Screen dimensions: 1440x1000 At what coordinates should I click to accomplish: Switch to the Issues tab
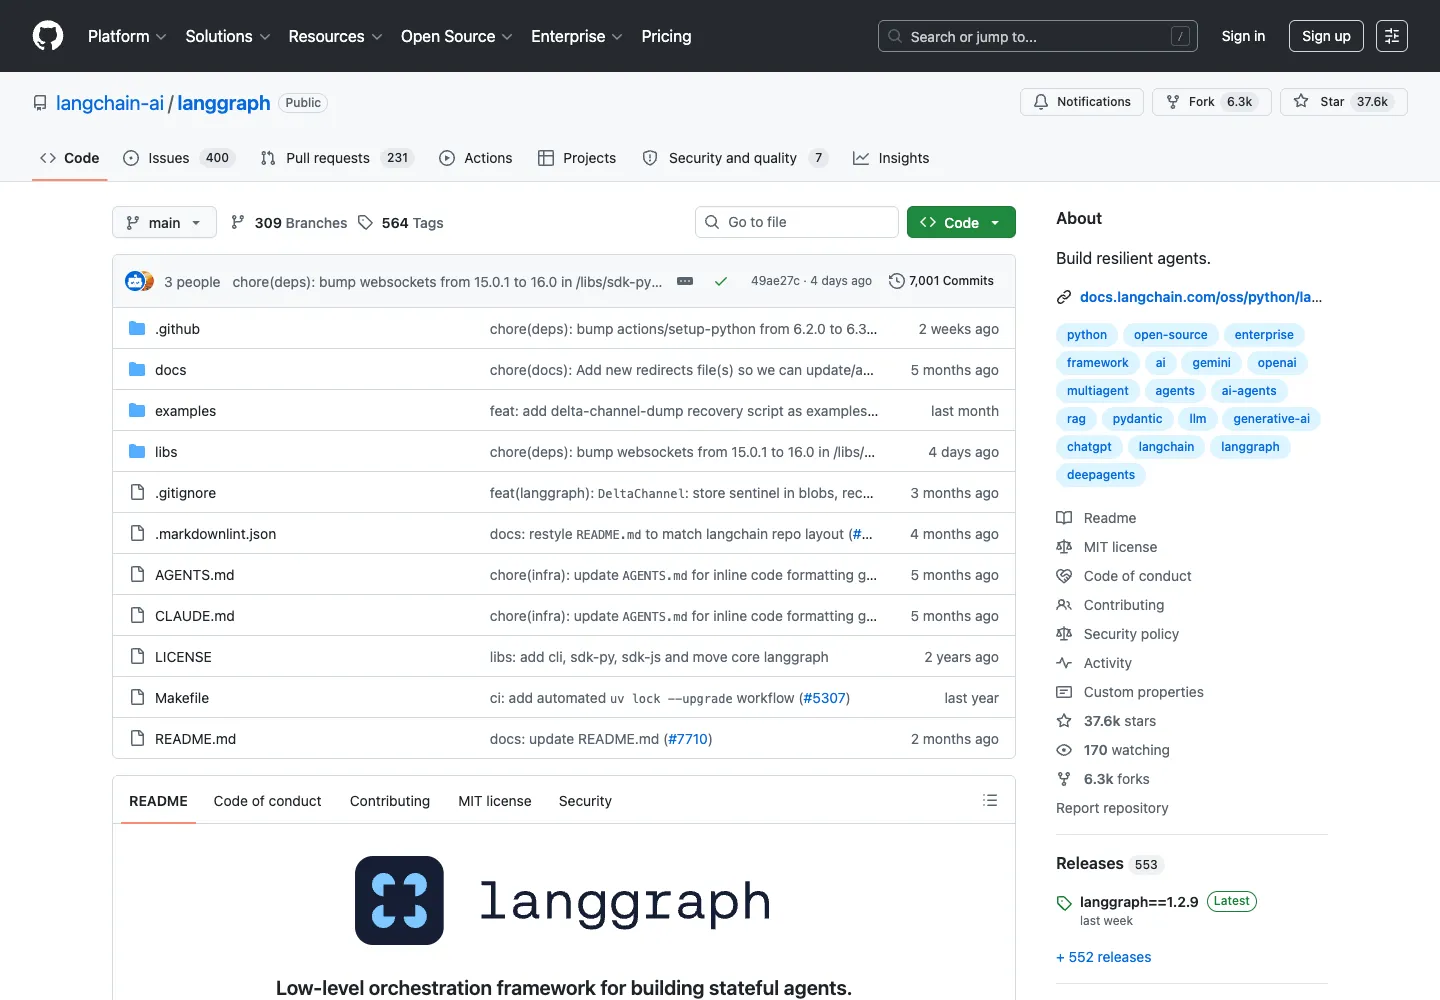tap(179, 158)
